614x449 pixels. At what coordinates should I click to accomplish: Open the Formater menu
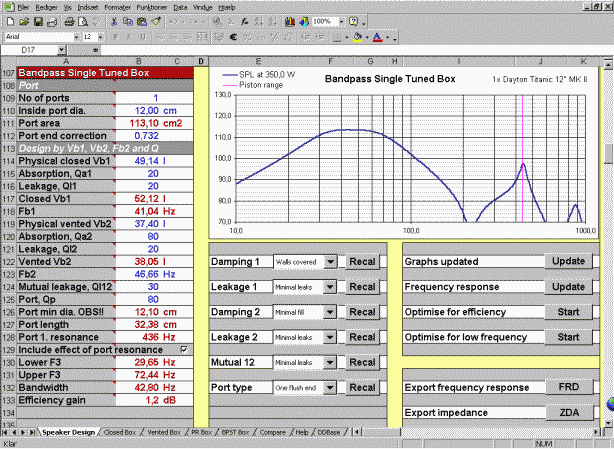[x=117, y=7]
